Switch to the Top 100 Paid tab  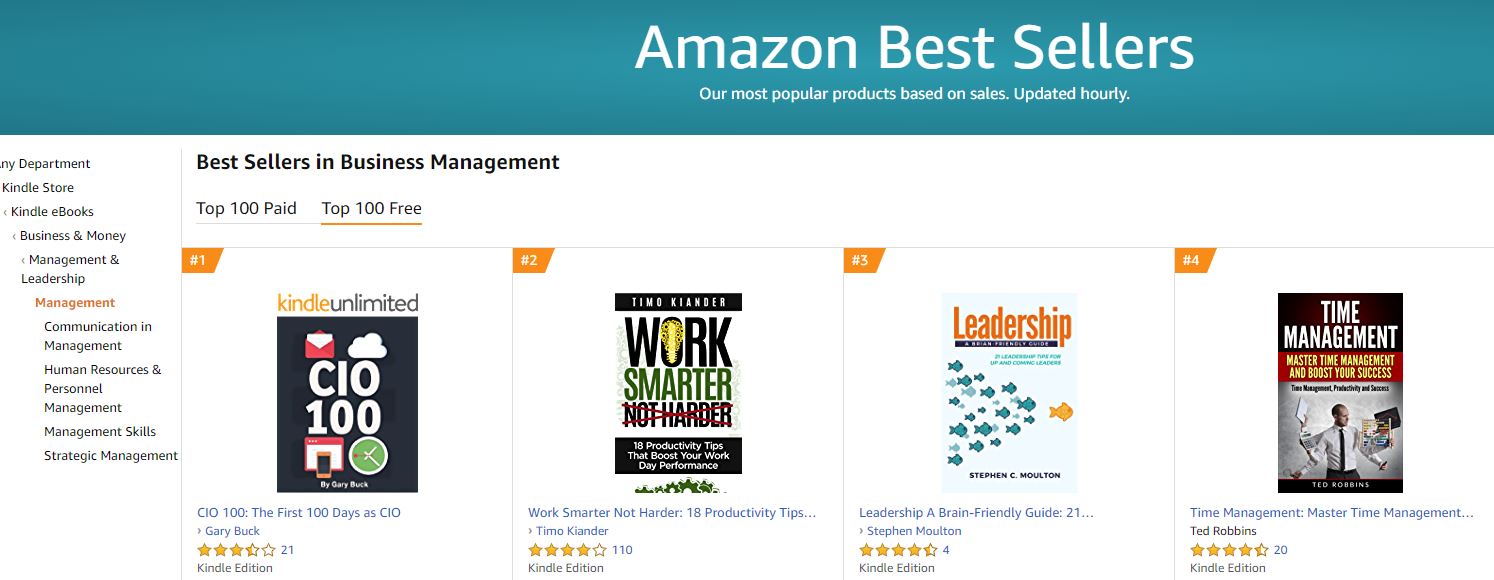pyautogui.click(x=246, y=208)
